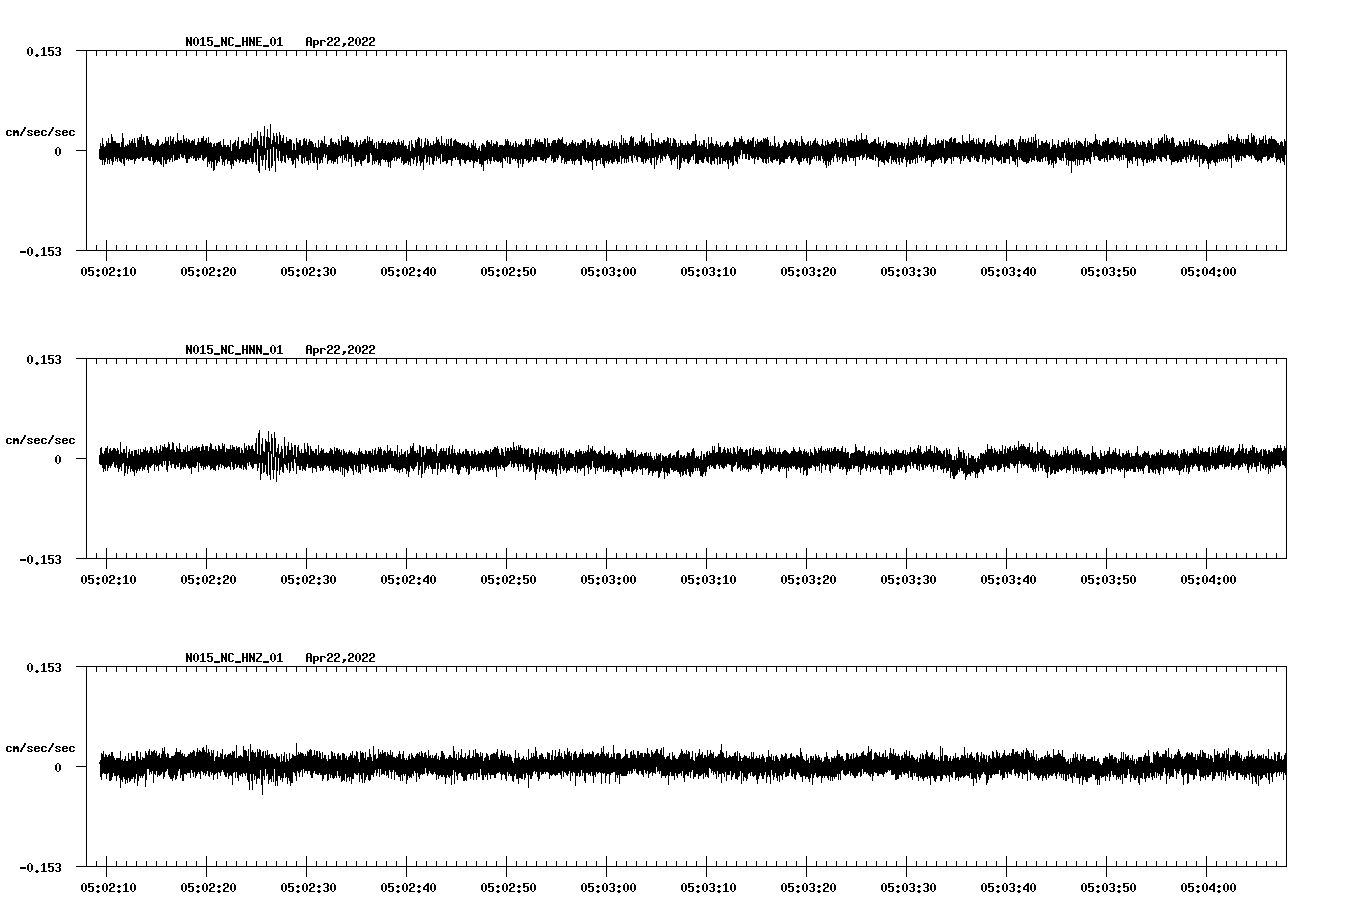Viewport: 1358px width, 924px height.
Task: Click the cm/sec/sec unit label on HNE plot
Action: click(x=40, y=132)
